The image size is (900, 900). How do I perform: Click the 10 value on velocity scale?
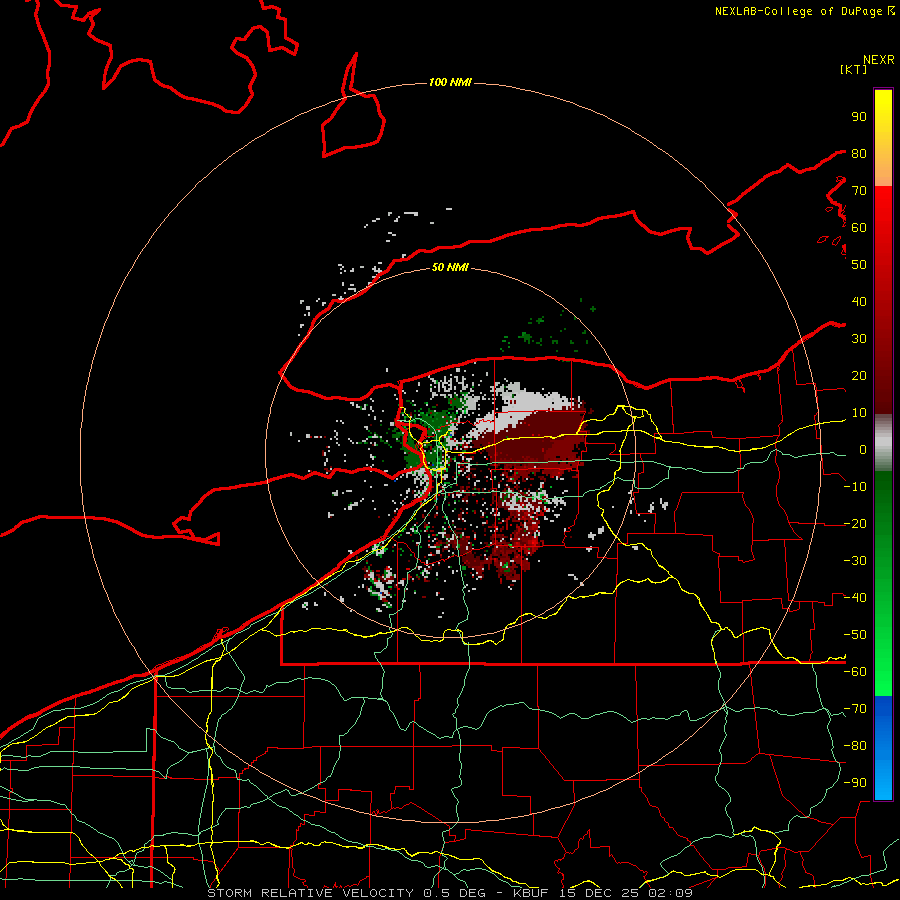click(x=859, y=413)
